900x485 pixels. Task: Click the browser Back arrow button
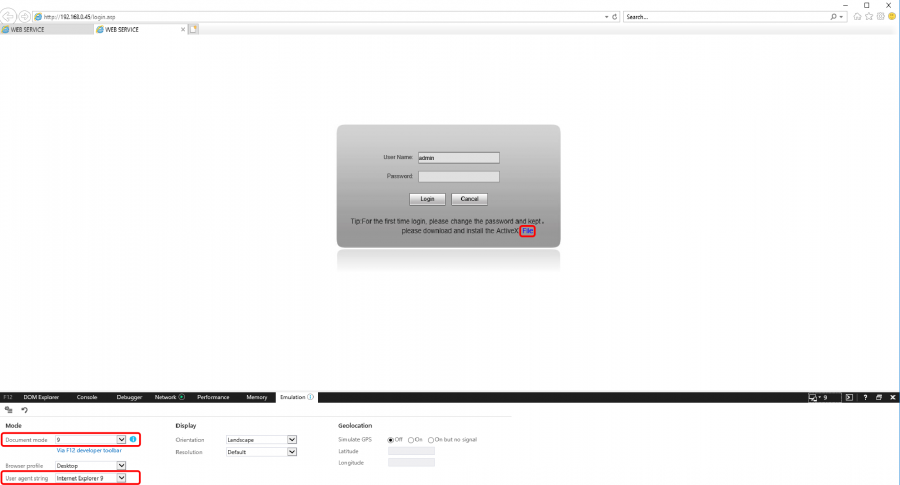click(9, 17)
